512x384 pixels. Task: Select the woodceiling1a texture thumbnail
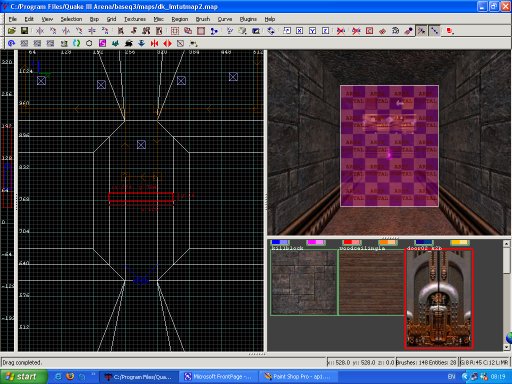pyautogui.click(x=371, y=282)
